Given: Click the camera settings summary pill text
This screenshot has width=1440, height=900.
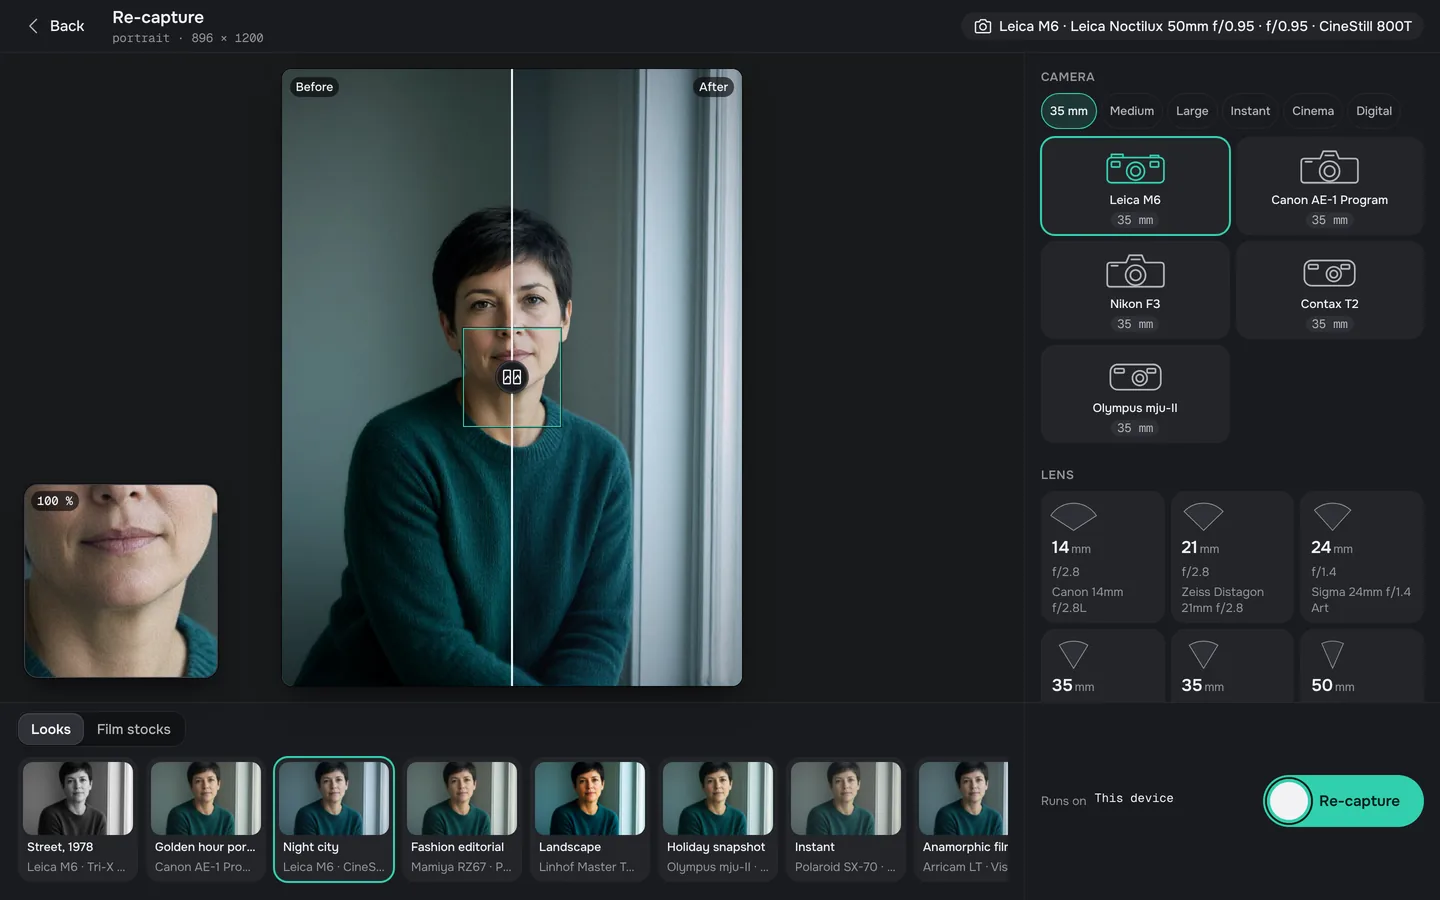Looking at the screenshot, I should click(x=1205, y=26).
